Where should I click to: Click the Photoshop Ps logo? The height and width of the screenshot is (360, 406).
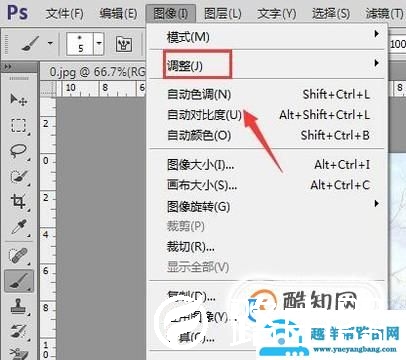[x=17, y=13]
